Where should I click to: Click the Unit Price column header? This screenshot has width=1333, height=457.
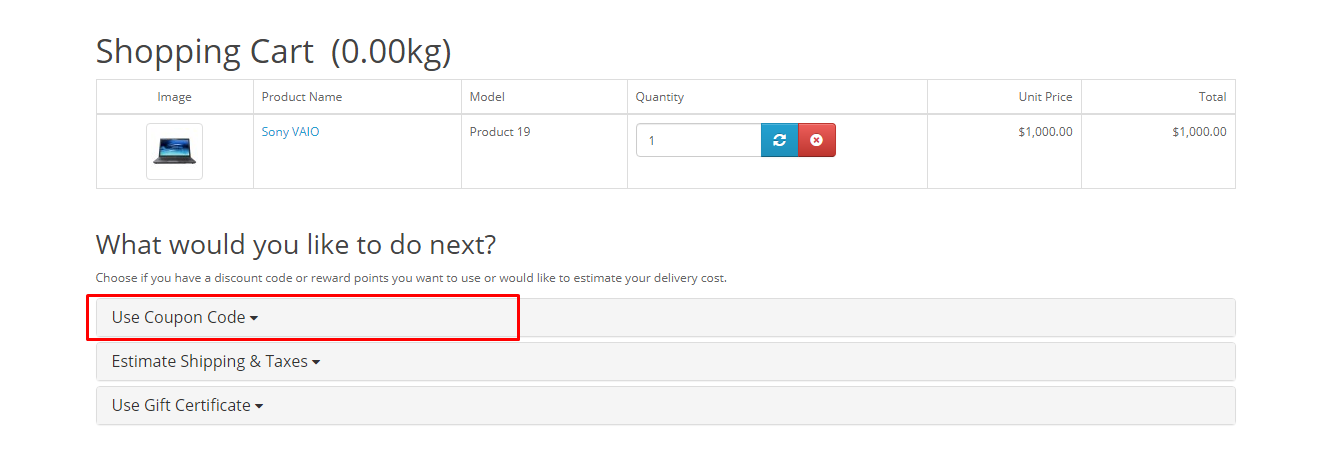click(1045, 97)
